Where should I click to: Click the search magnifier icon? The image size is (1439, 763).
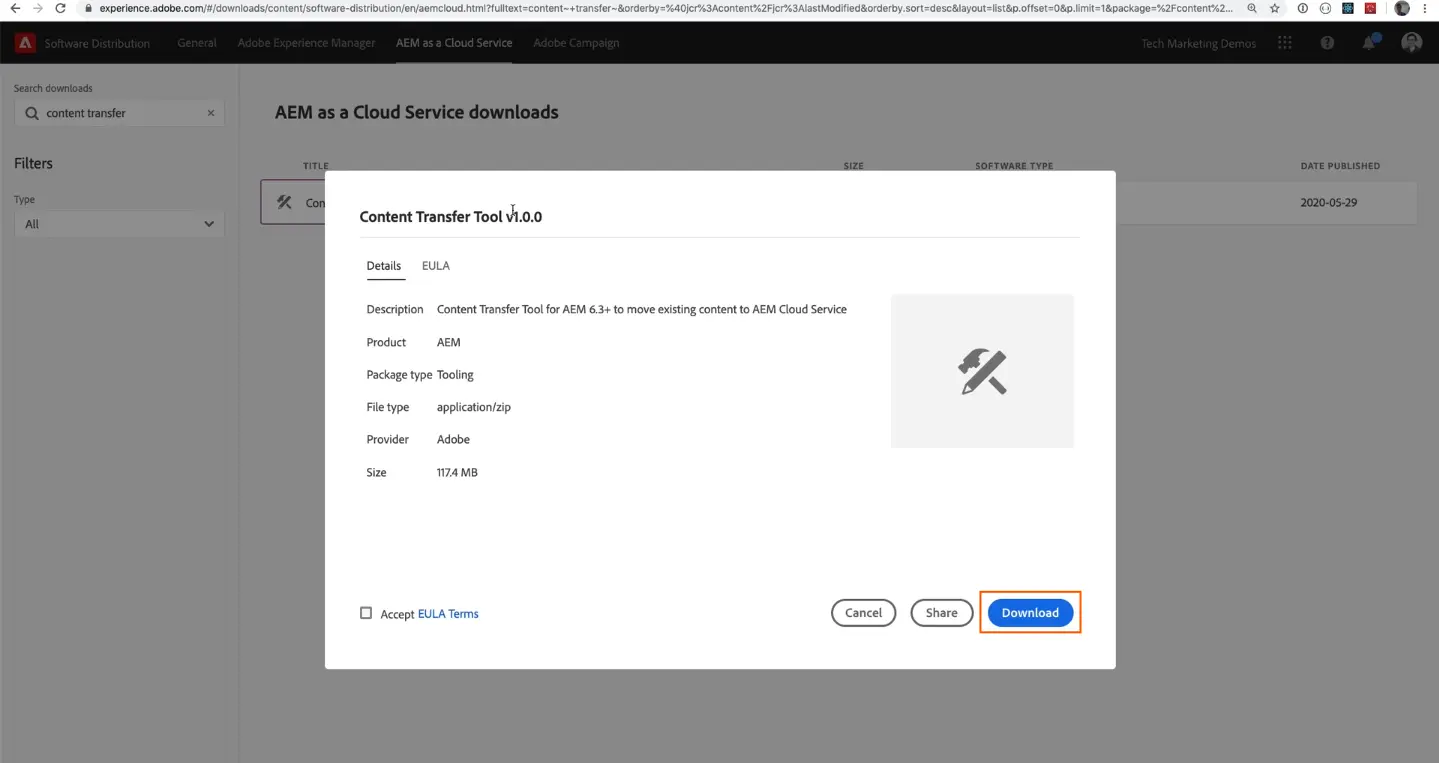pyautogui.click(x=32, y=113)
